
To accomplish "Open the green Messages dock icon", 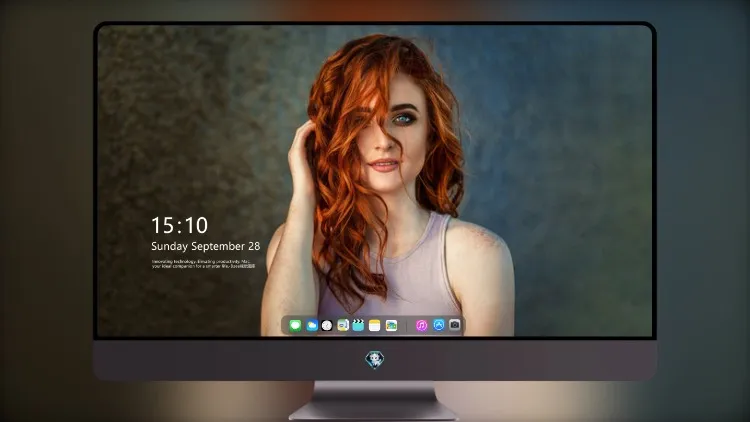I will [295, 325].
